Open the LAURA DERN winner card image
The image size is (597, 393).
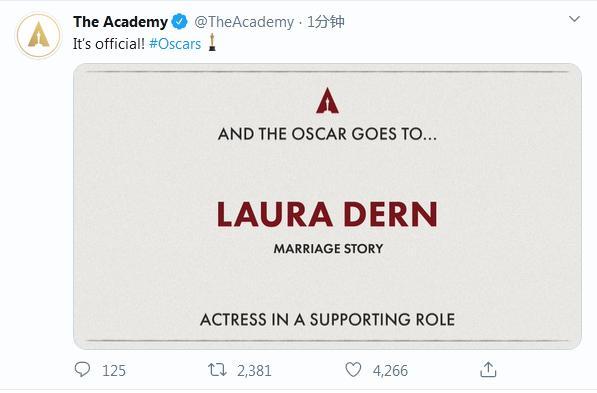tap(327, 206)
